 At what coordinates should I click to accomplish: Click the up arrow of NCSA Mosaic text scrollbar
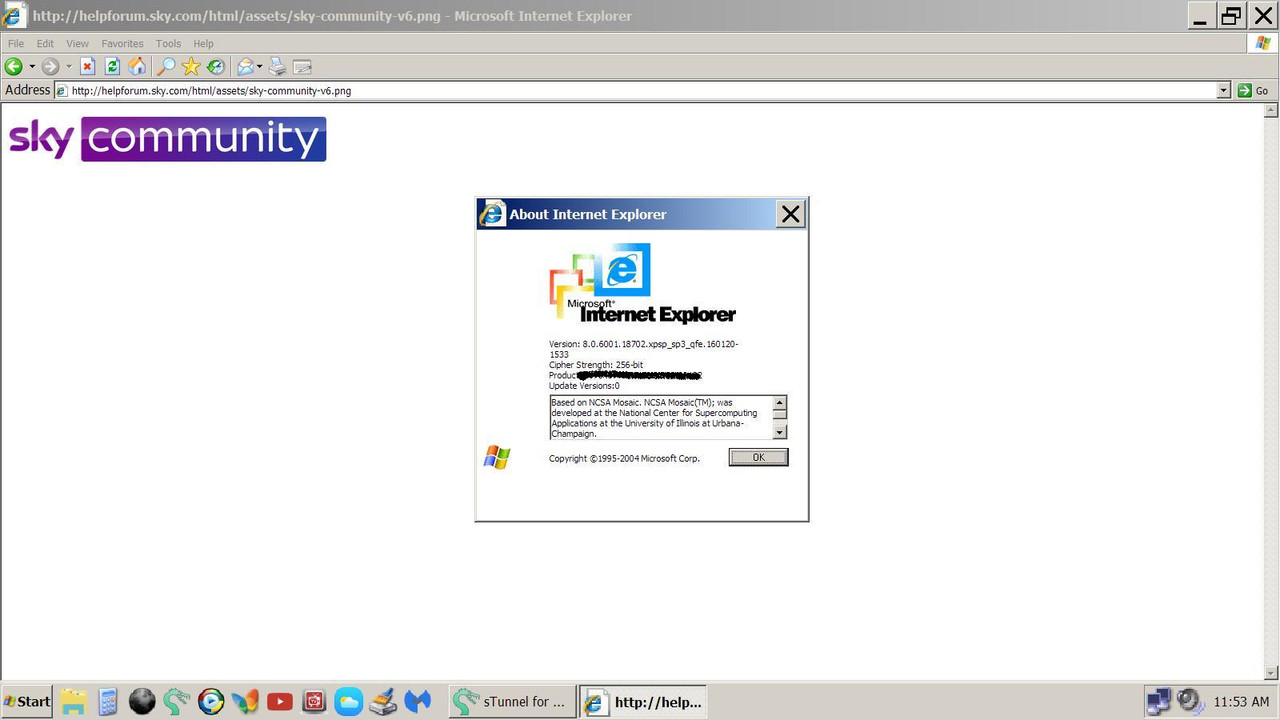coord(780,402)
